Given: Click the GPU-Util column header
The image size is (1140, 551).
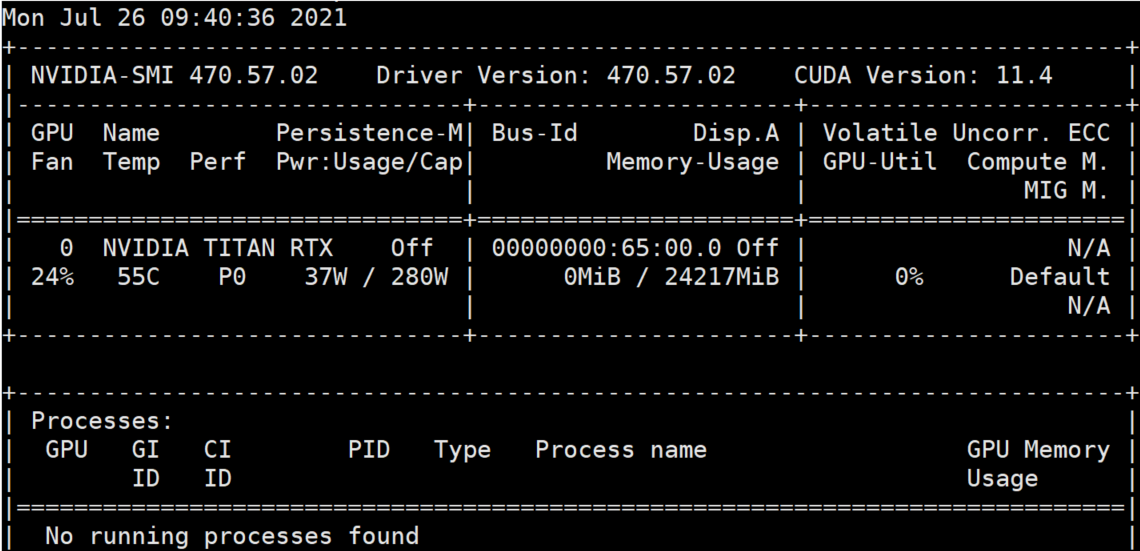Looking at the screenshot, I should pyautogui.click(x=880, y=162).
